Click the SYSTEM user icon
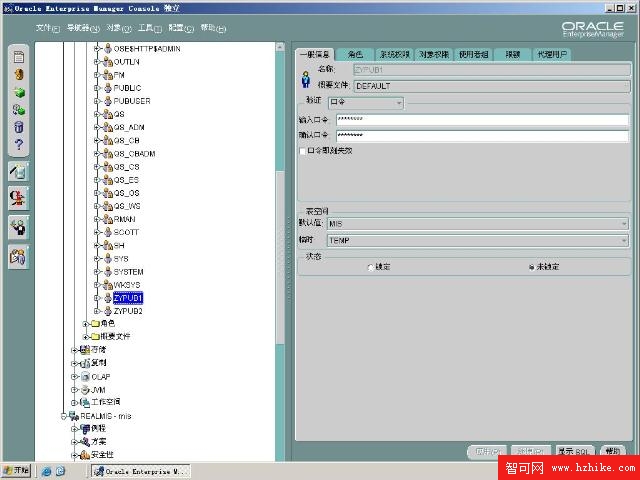This screenshot has width=640, height=480. tap(108, 272)
